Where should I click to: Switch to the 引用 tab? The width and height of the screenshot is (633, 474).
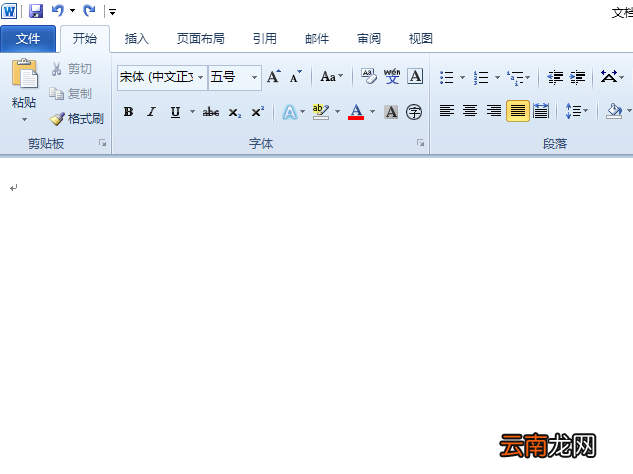pyautogui.click(x=265, y=39)
